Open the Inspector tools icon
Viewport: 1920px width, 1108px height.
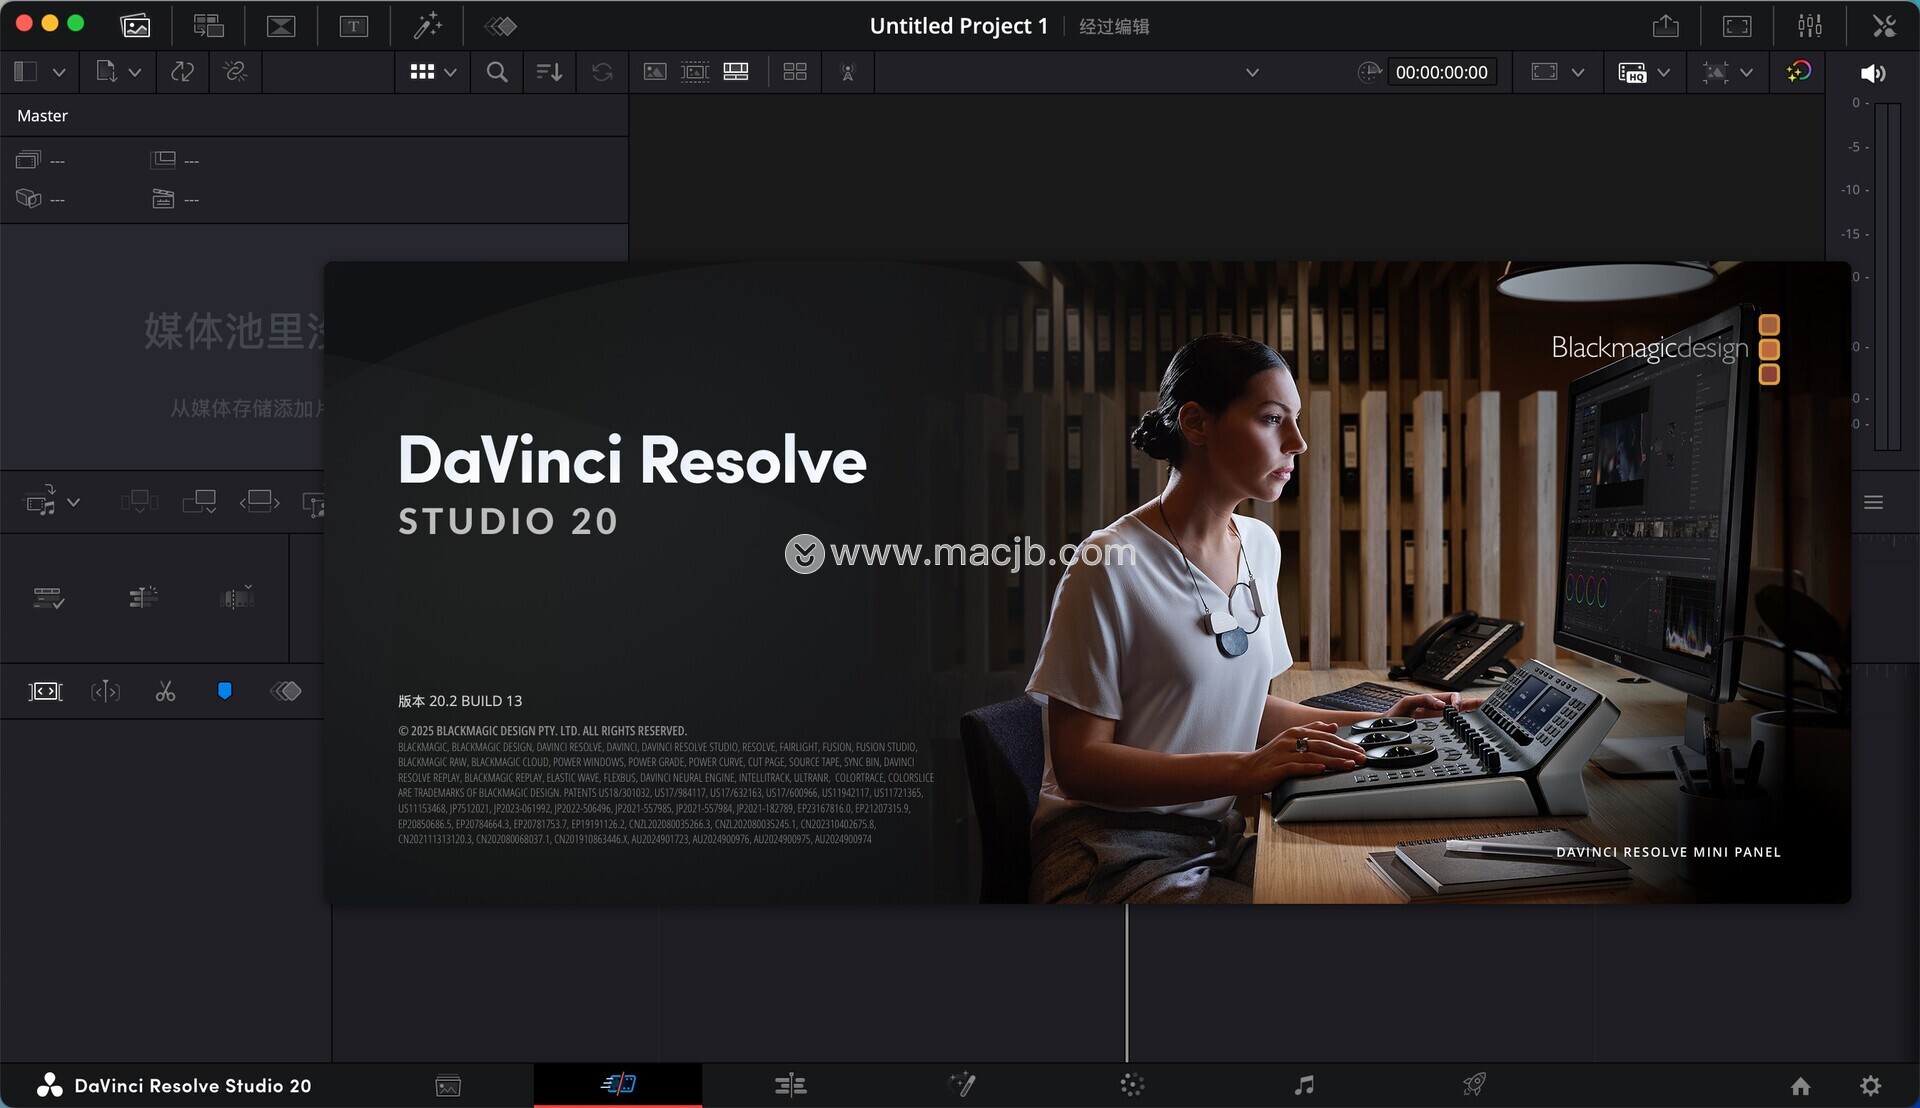tap(1884, 26)
